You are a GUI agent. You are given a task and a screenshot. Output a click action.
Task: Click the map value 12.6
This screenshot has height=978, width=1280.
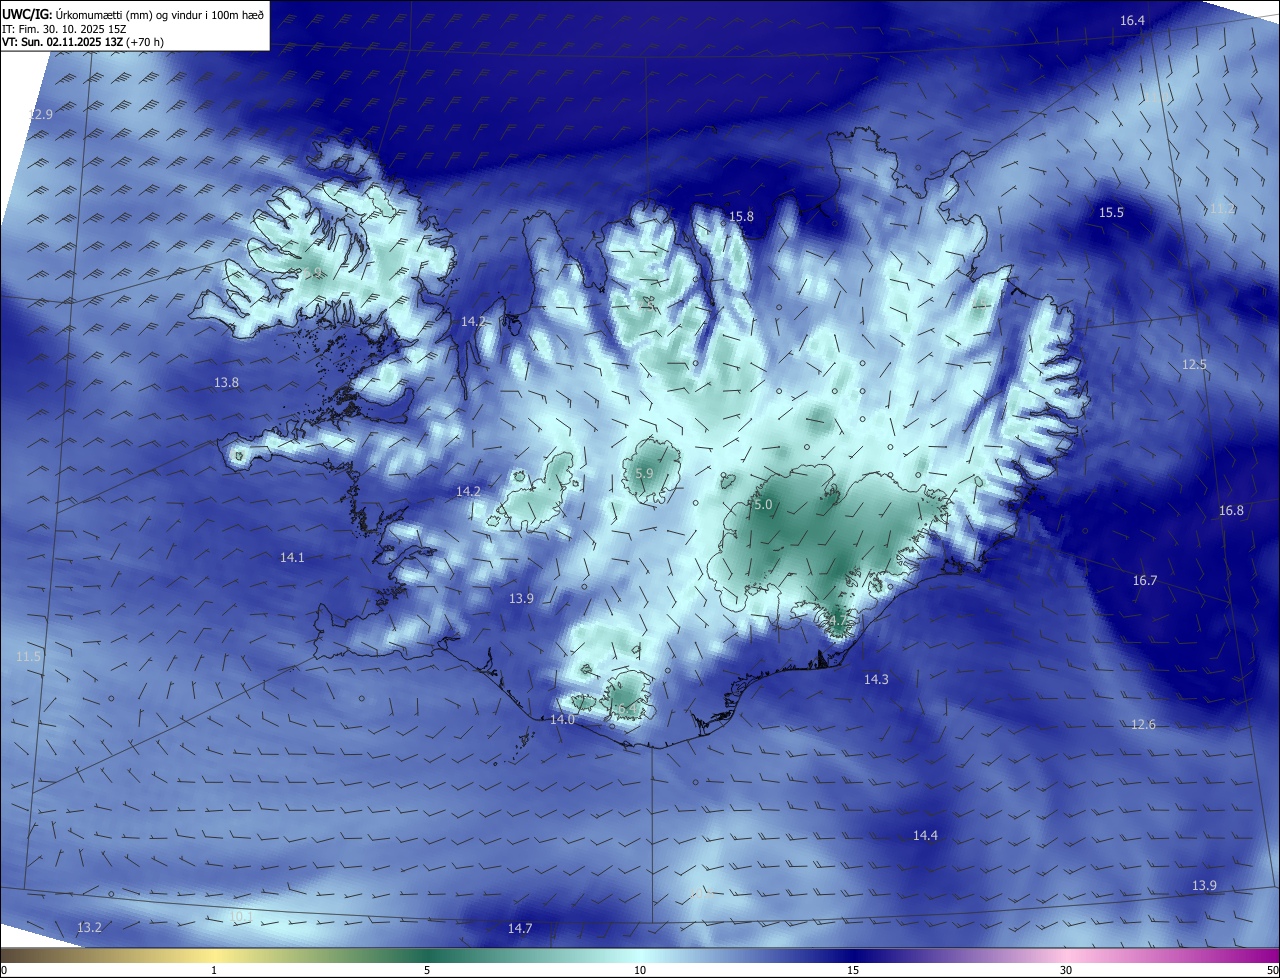pos(1143,725)
